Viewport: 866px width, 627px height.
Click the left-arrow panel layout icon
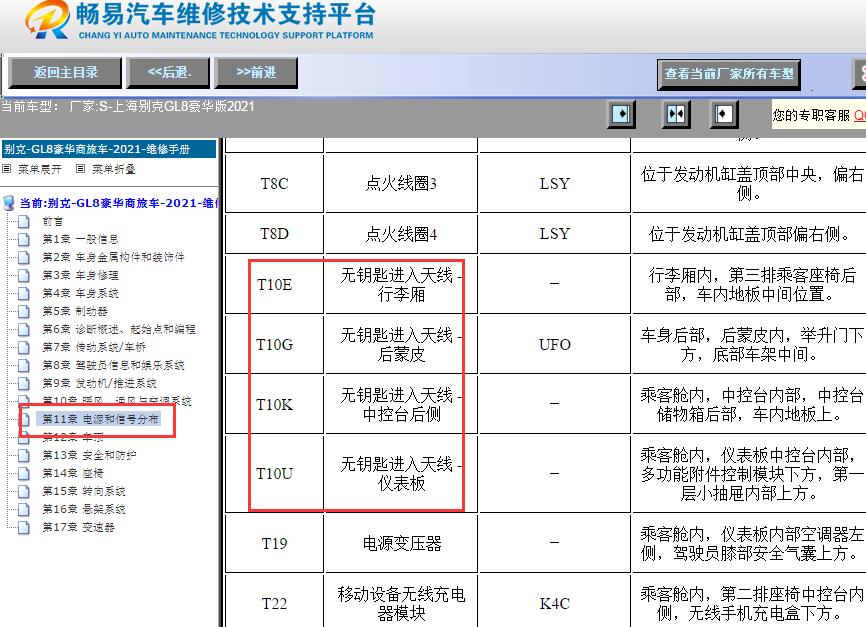coord(724,114)
